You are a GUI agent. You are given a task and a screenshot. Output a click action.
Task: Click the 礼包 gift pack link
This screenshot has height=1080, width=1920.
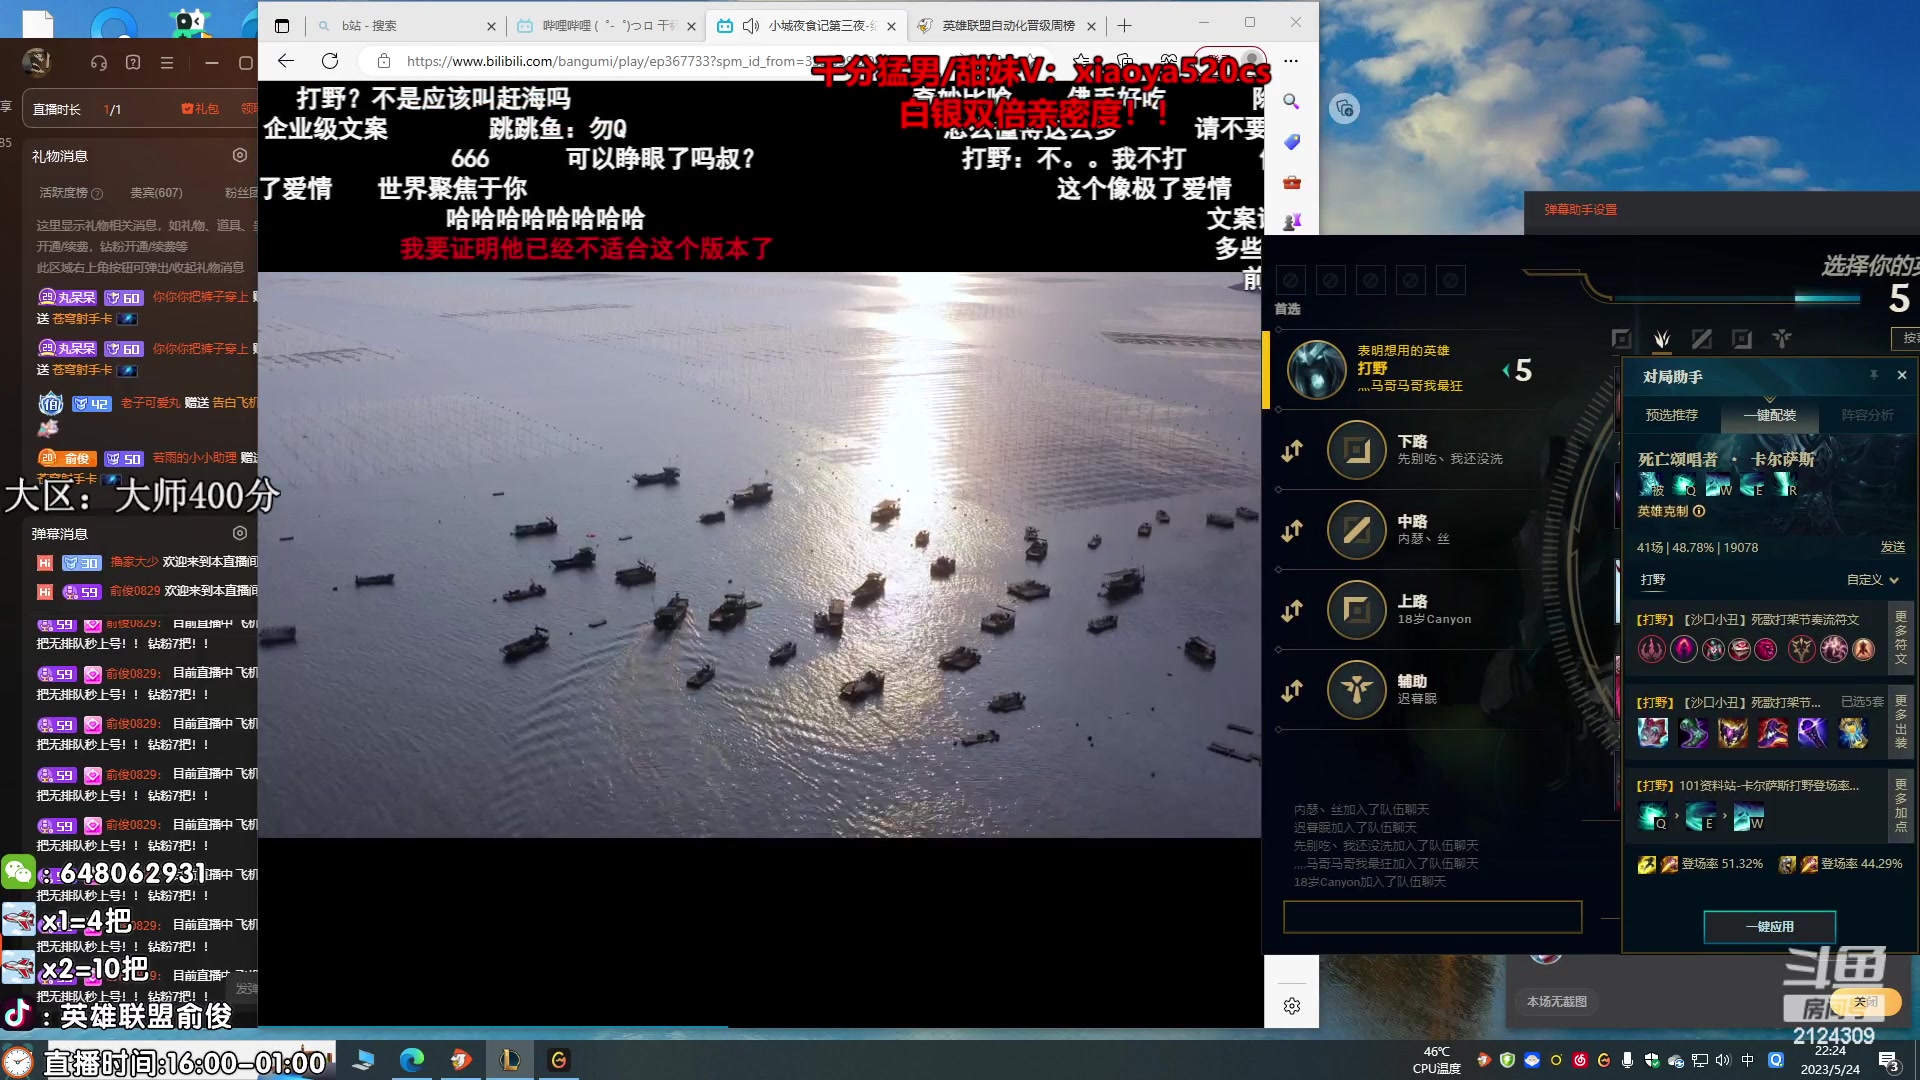[x=200, y=109]
